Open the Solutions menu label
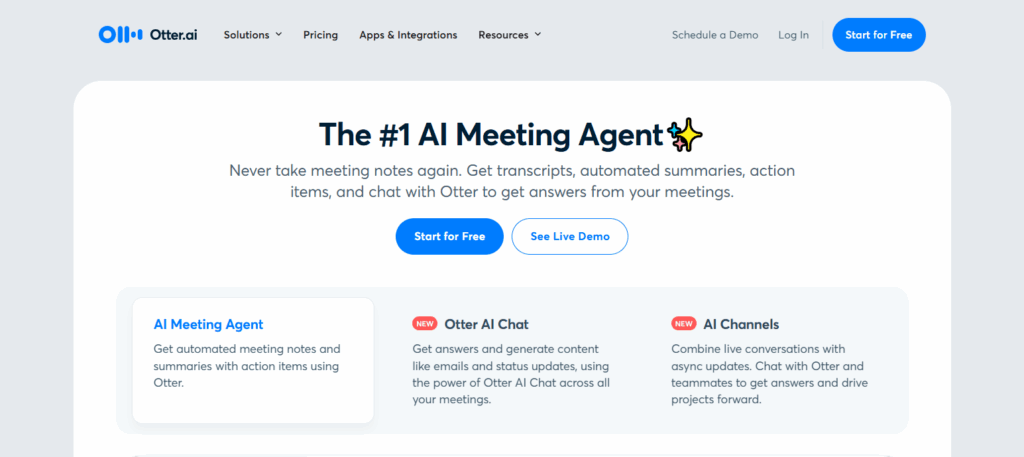Viewport: 1024px width, 457px height. (x=246, y=35)
